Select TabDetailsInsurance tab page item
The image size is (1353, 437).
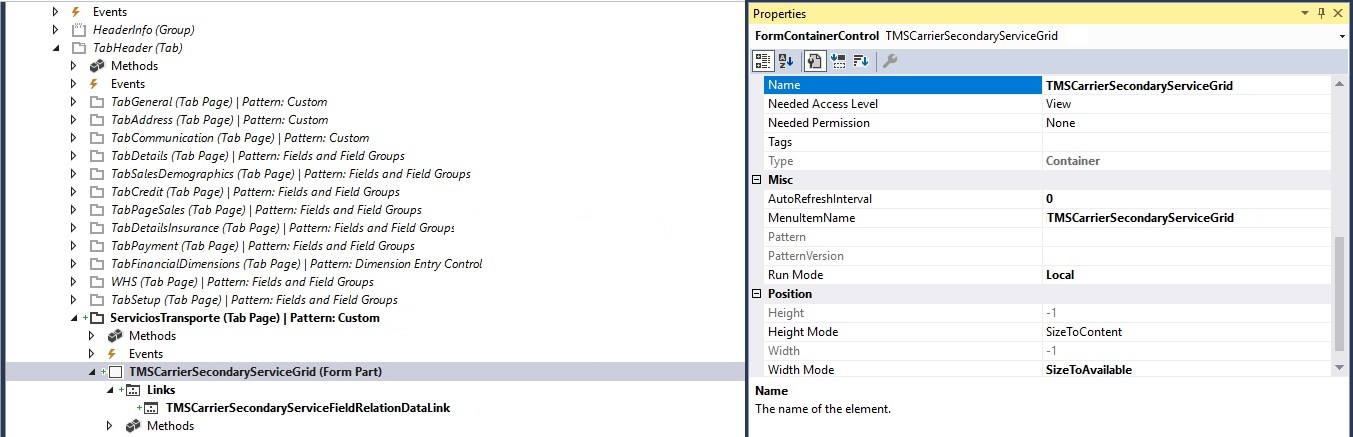(x=283, y=228)
